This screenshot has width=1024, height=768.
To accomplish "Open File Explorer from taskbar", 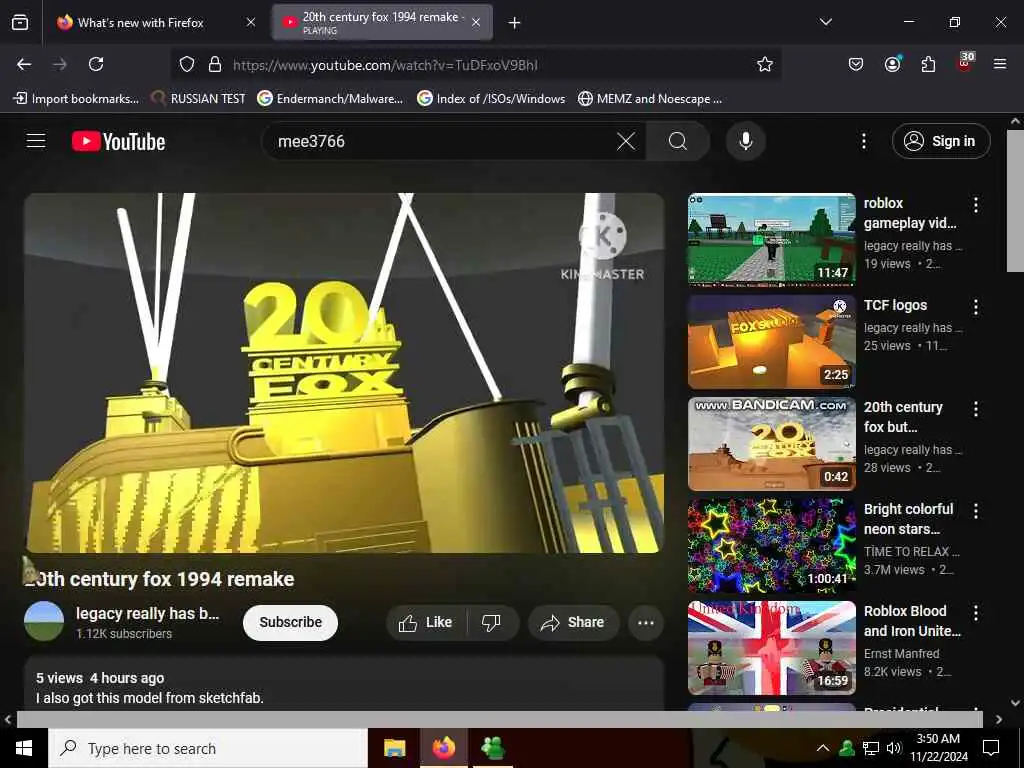I will click(394, 748).
